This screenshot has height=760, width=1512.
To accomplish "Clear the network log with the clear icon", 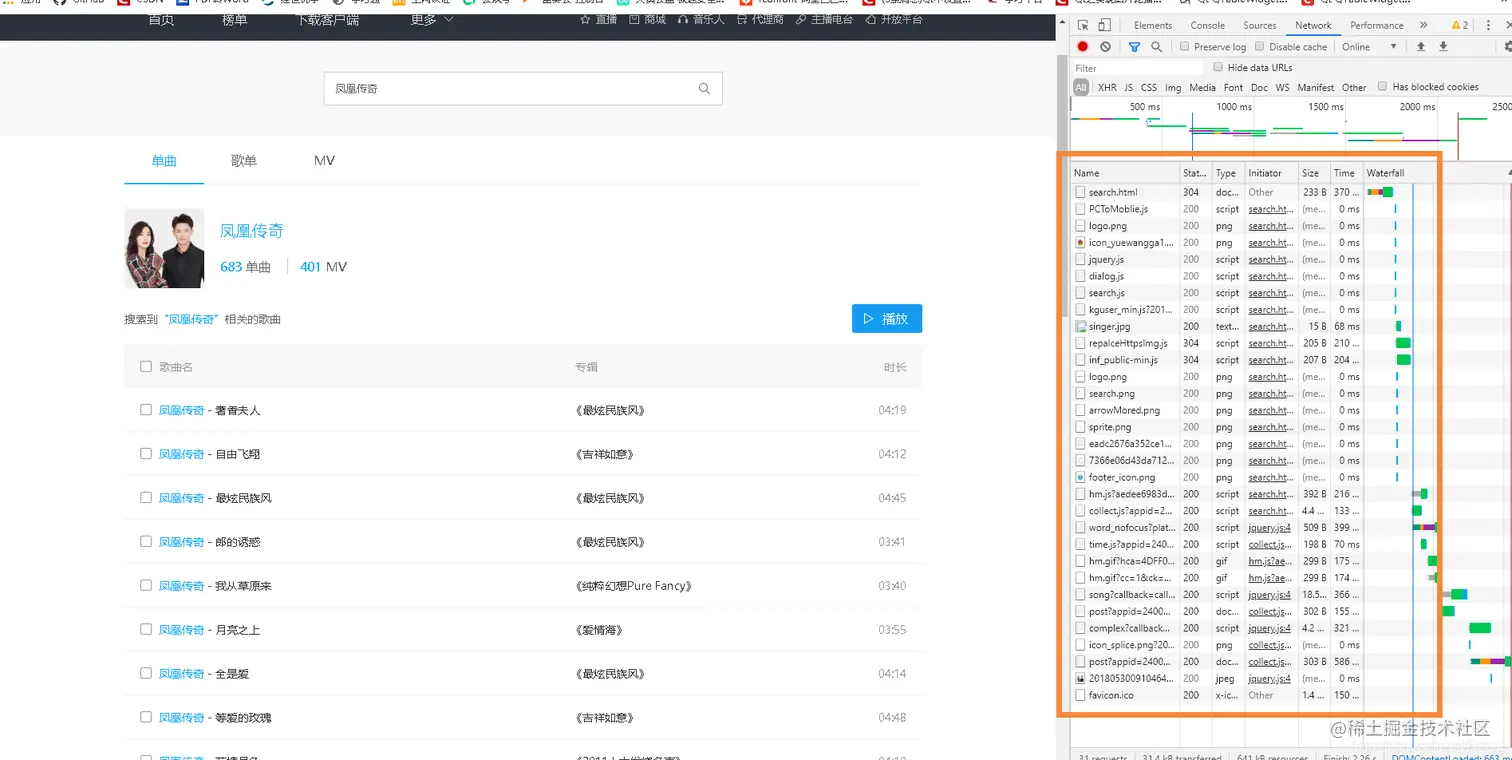I will (1105, 47).
